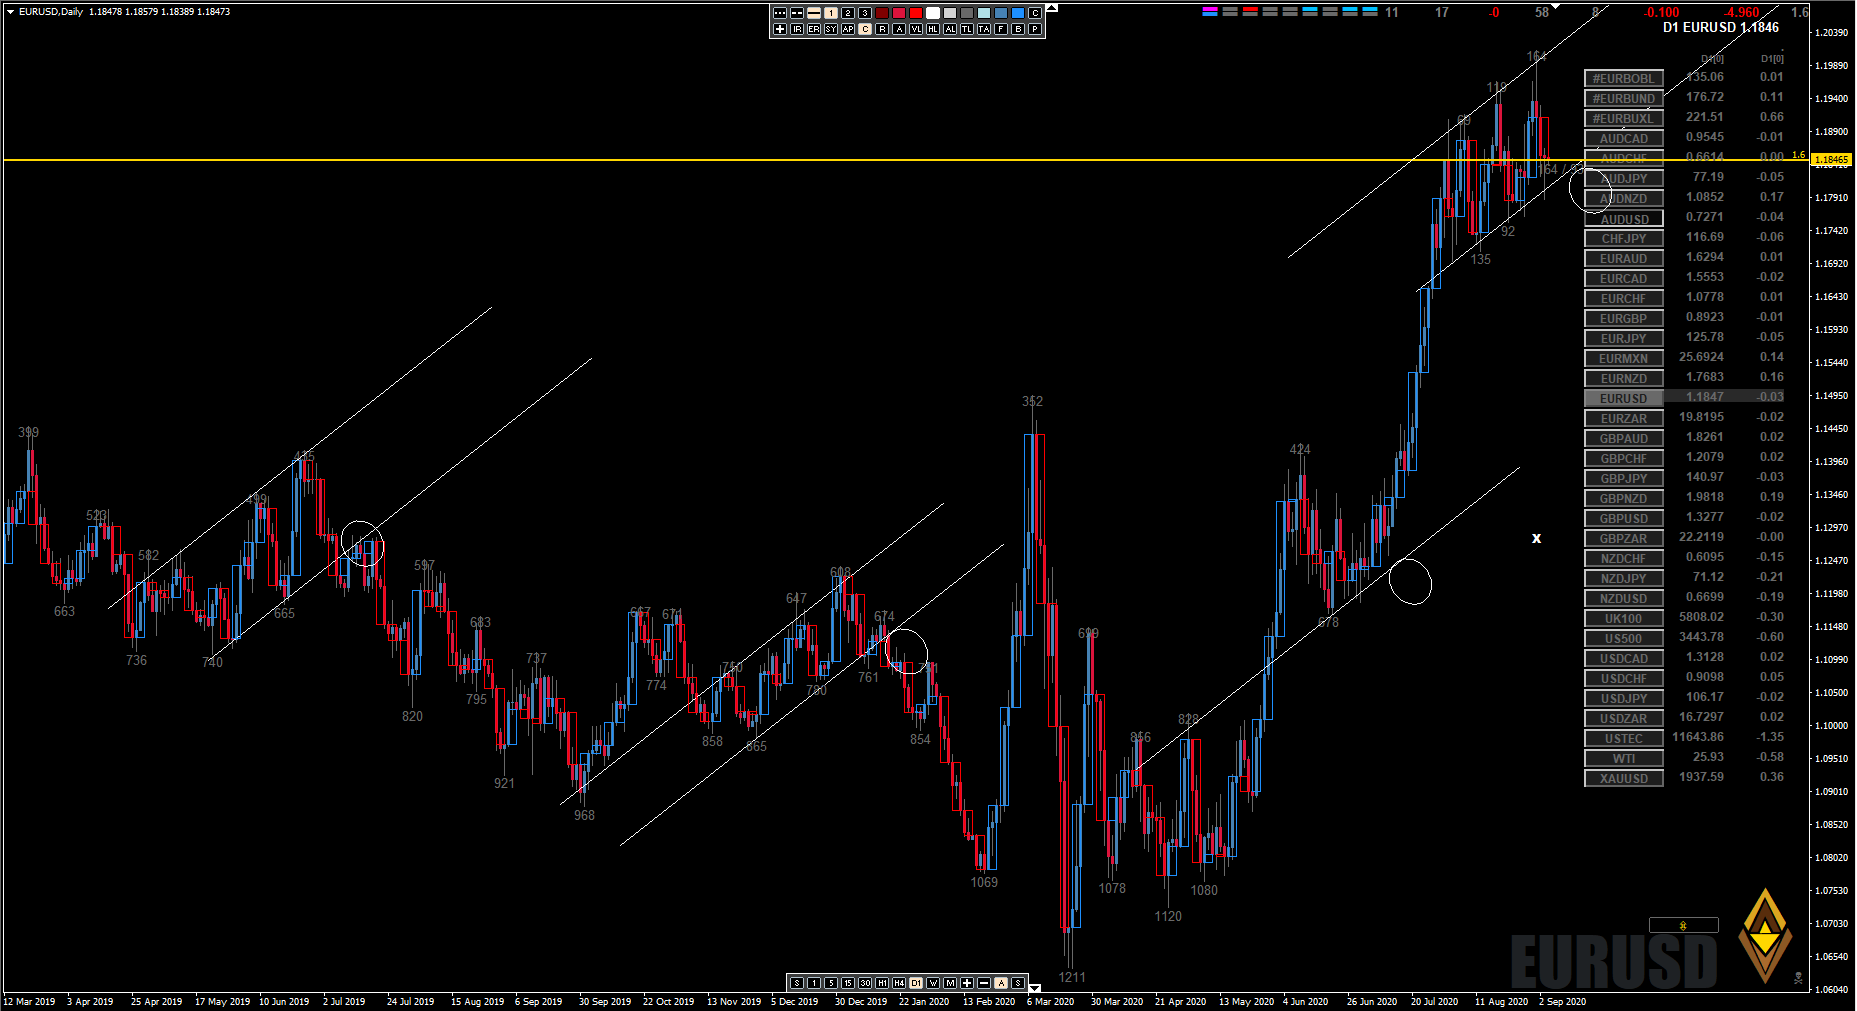Pick the crimson color swatch
The height and width of the screenshot is (1011, 1857).
pos(899,13)
